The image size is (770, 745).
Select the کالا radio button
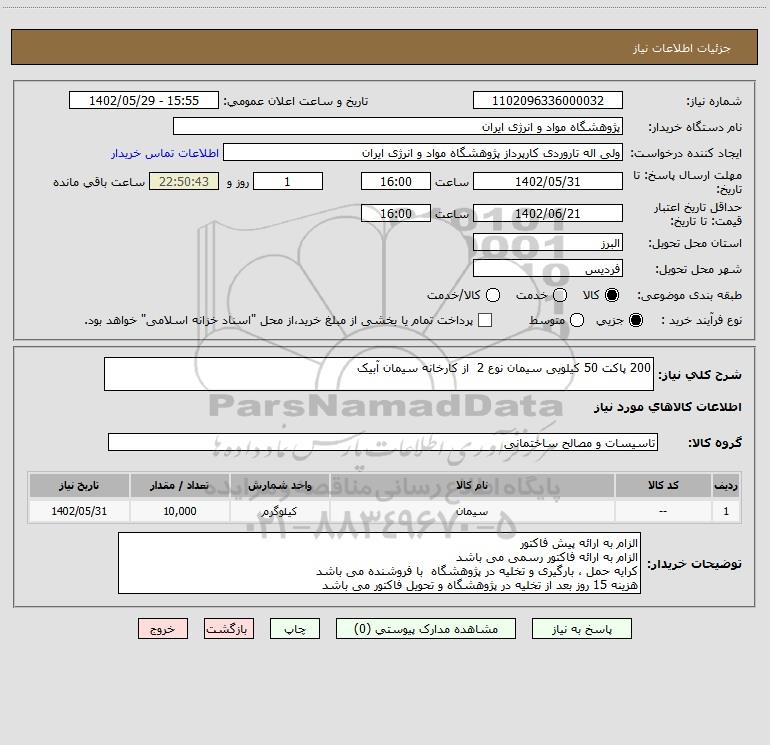pyautogui.click(x=612, y=295)
